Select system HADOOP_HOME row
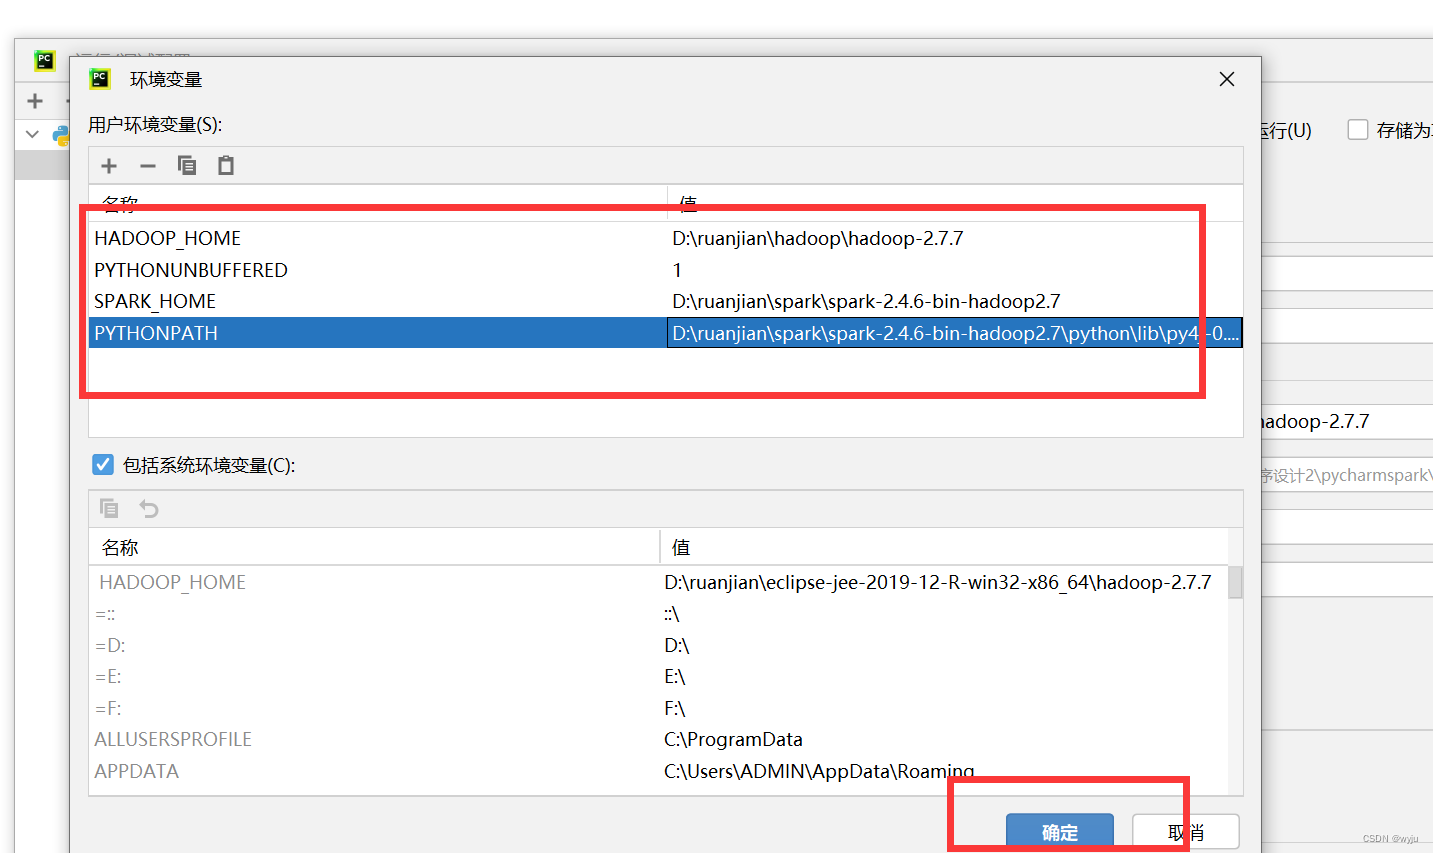Screen dimensions: 1433x853 pyautogui.click(x=658, y=582)
